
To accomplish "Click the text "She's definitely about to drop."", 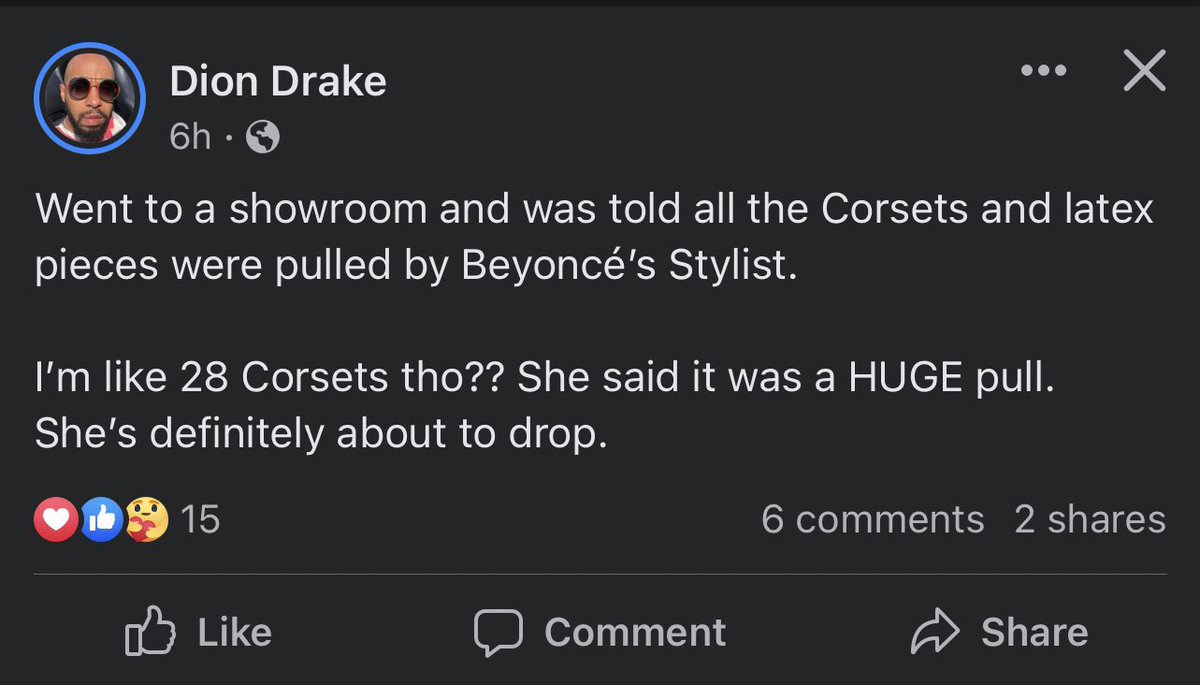I will (x=321, y=432).
